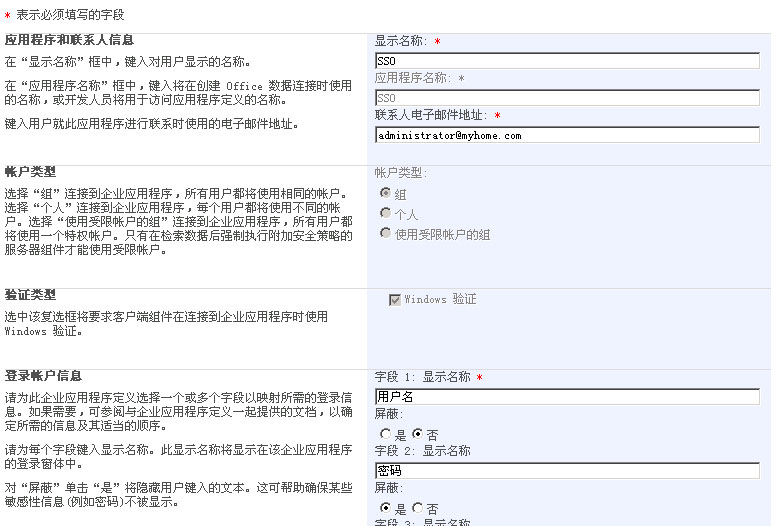The width and height of the screenshot is (777, 526).
Task: Click the 字段 2 input with 密码
Action: click(567, 470)
